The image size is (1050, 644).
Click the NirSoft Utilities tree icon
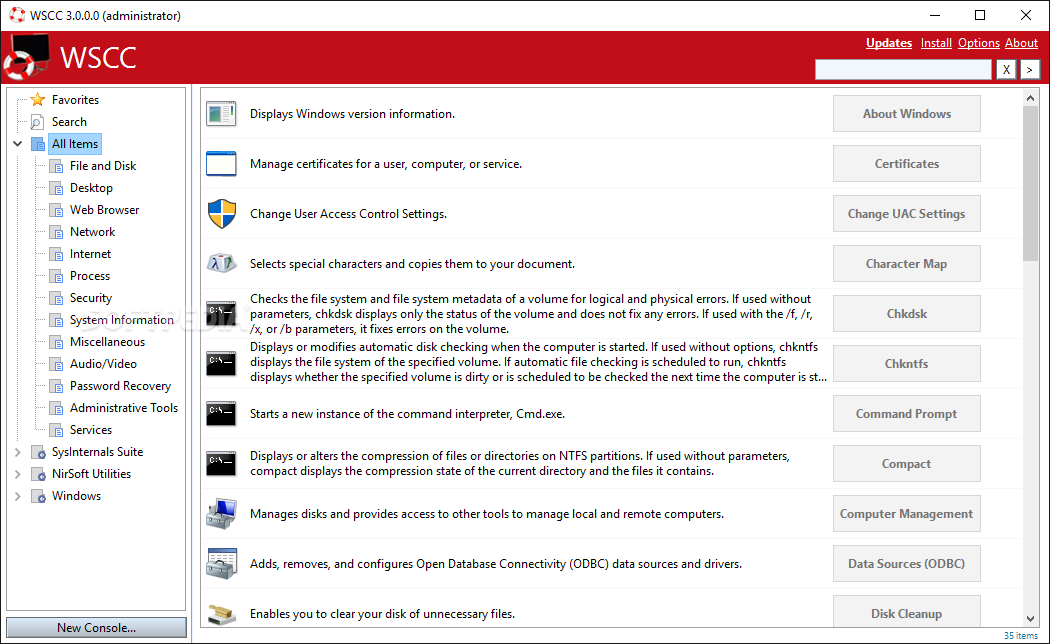pos(38,474)
